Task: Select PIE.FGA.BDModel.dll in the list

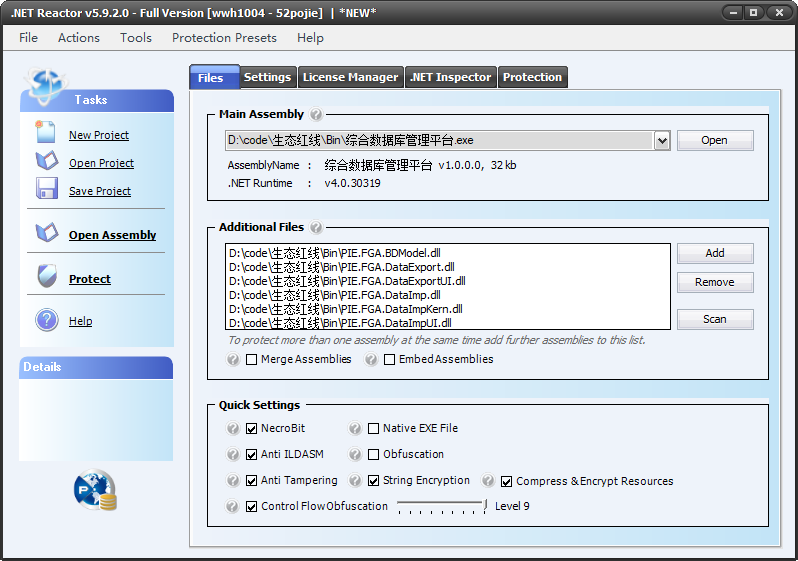Action: click(x=335, y=253)
